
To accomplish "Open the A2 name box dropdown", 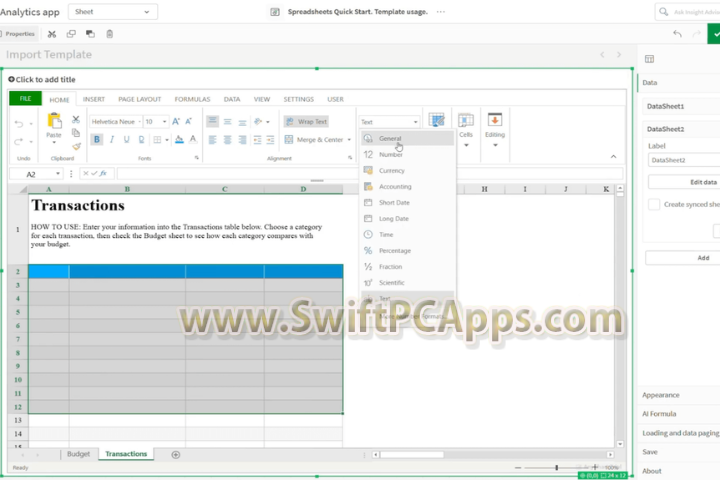I will coord(58,174).
